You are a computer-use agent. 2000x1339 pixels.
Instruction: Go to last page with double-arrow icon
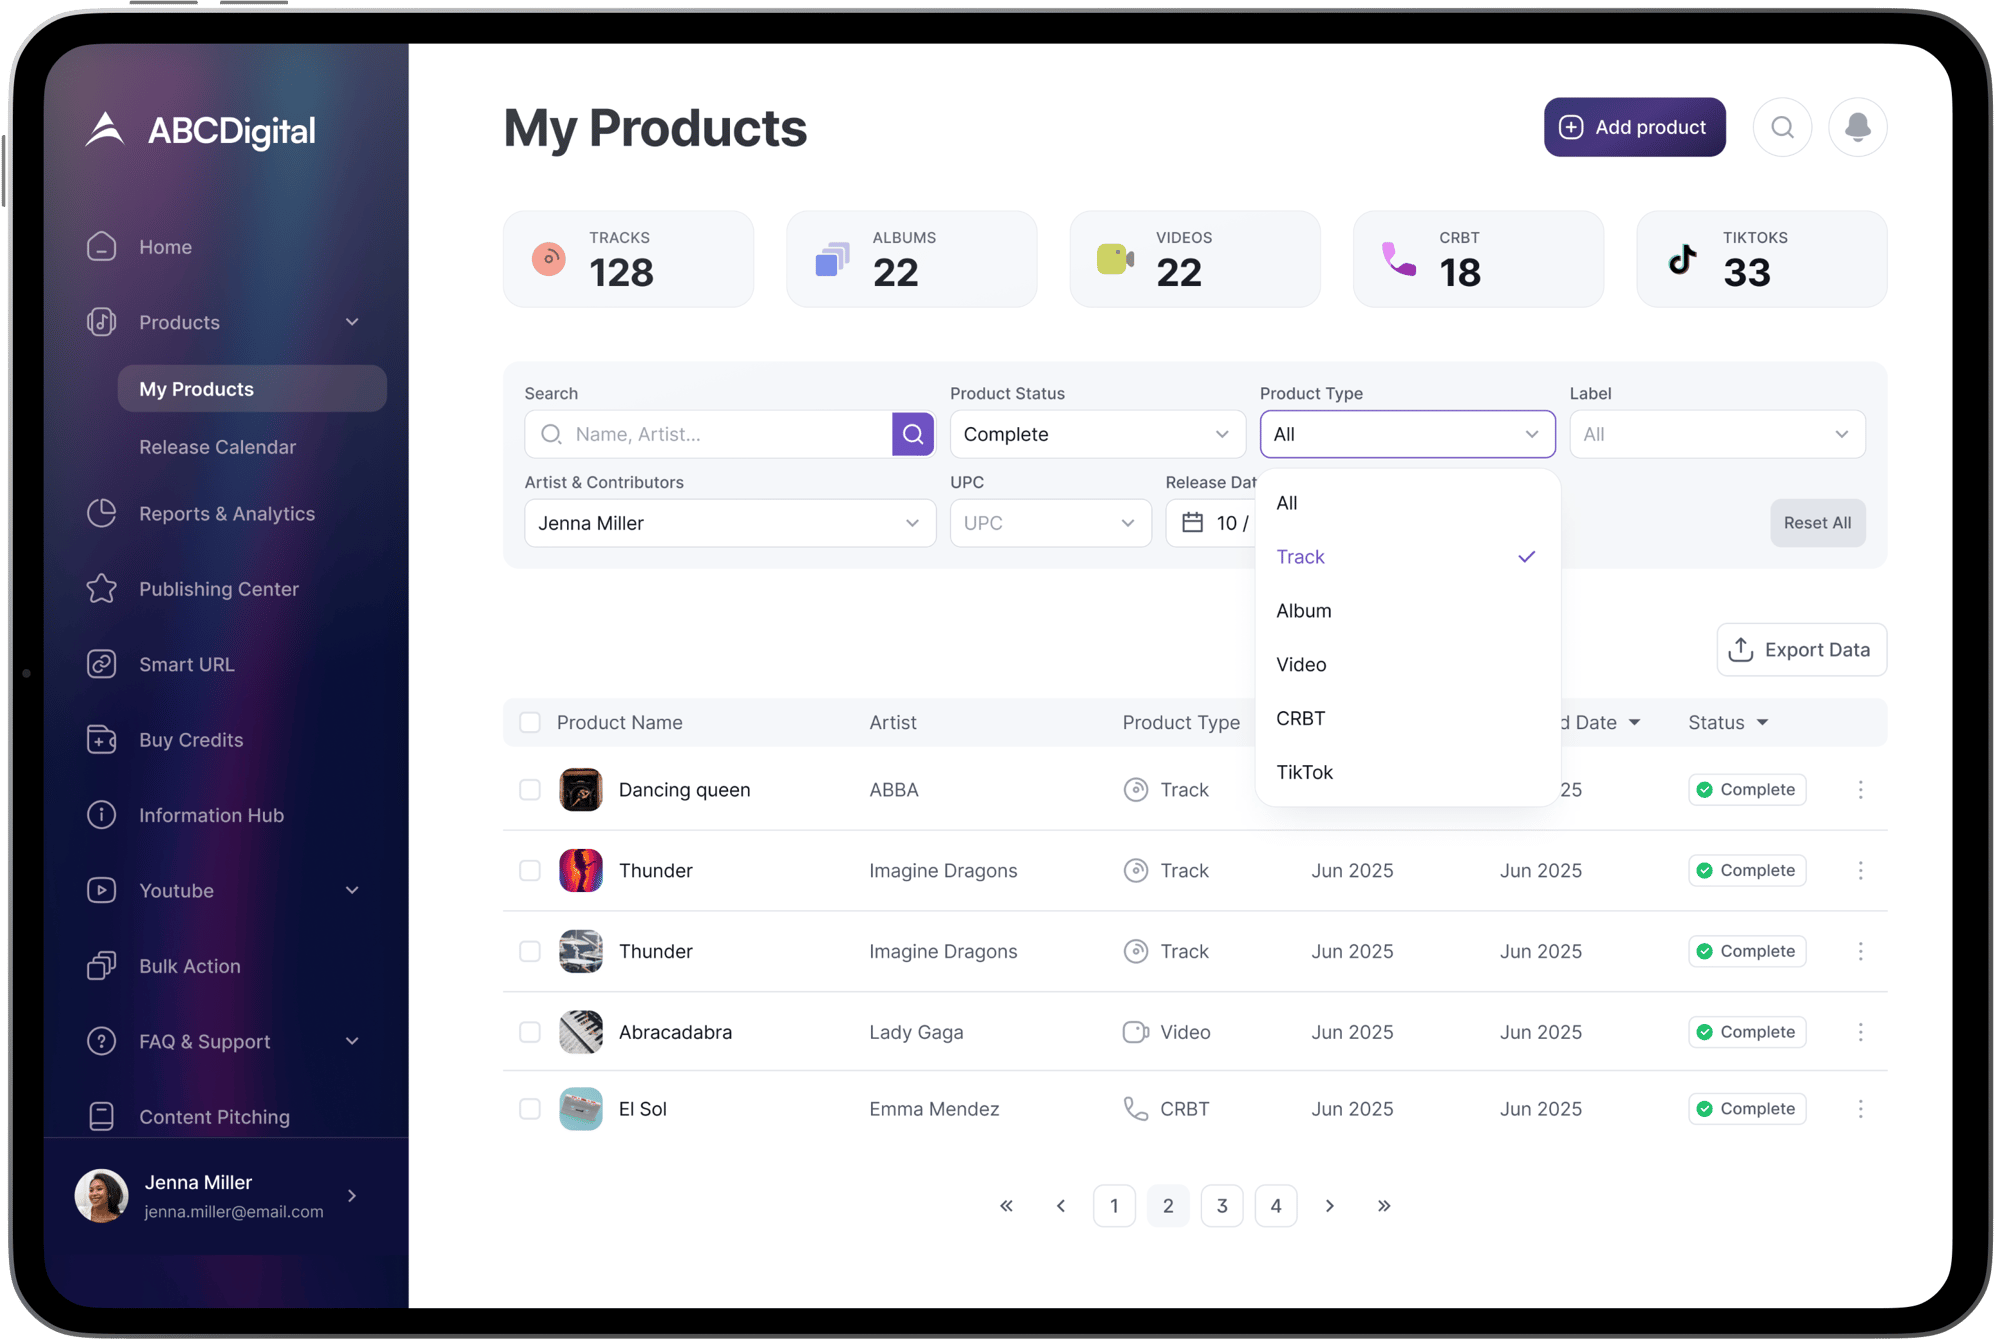(x=1384, y=1206)
